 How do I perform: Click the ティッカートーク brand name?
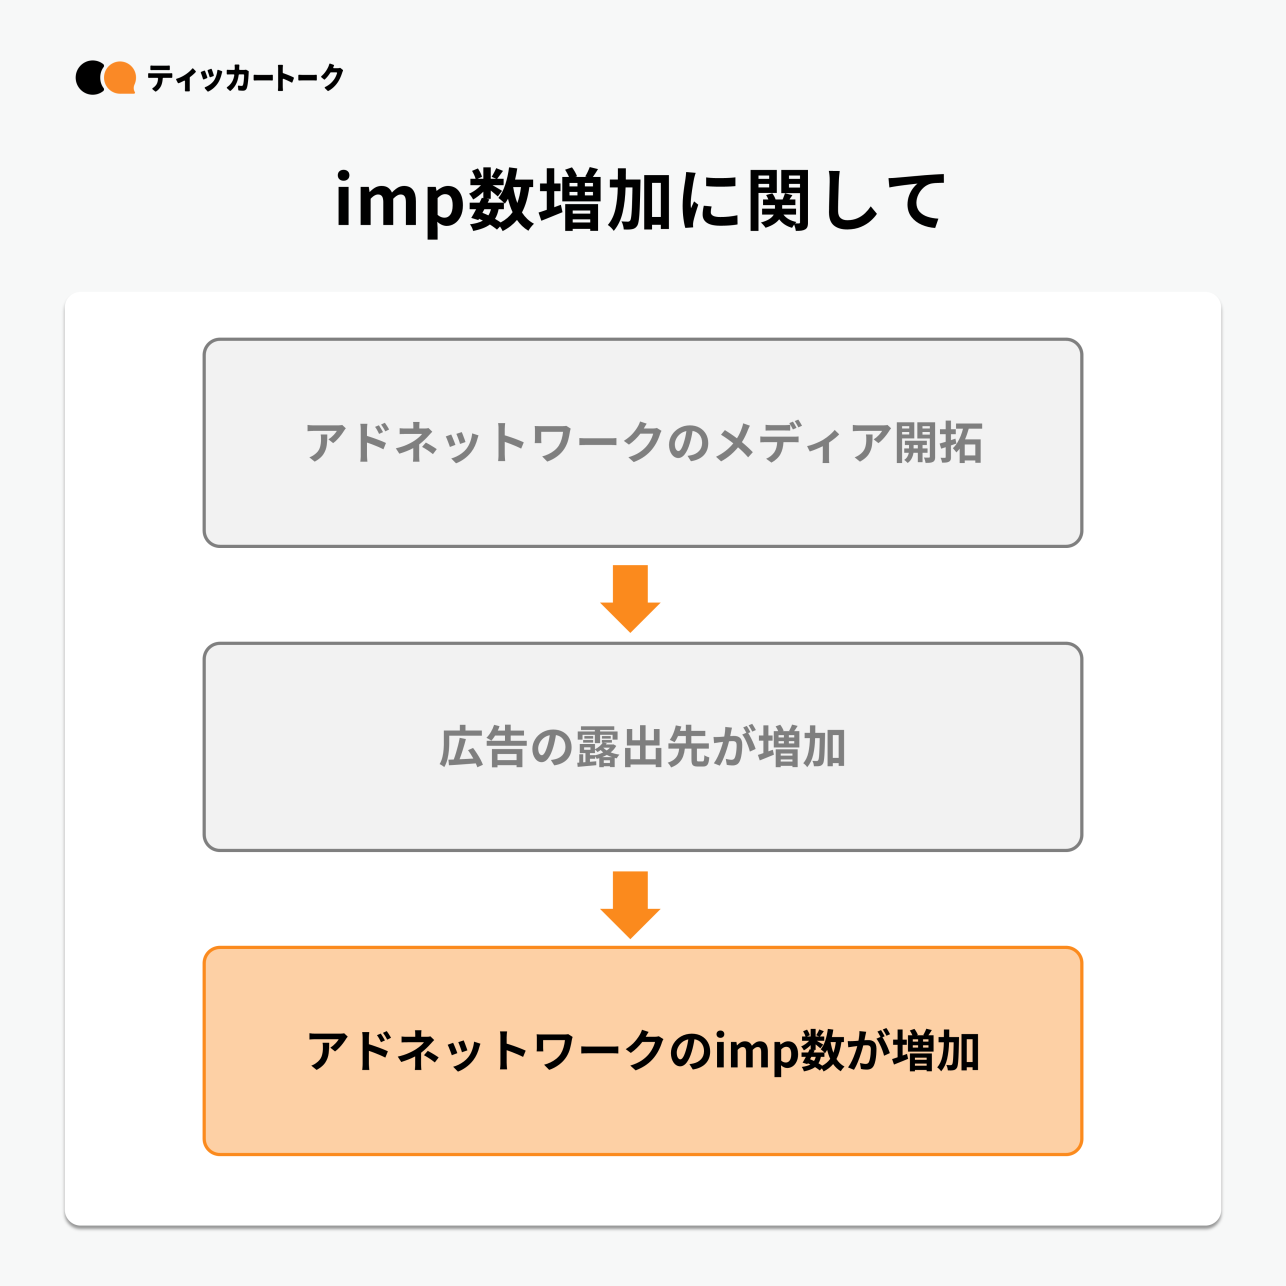[245, 78]
